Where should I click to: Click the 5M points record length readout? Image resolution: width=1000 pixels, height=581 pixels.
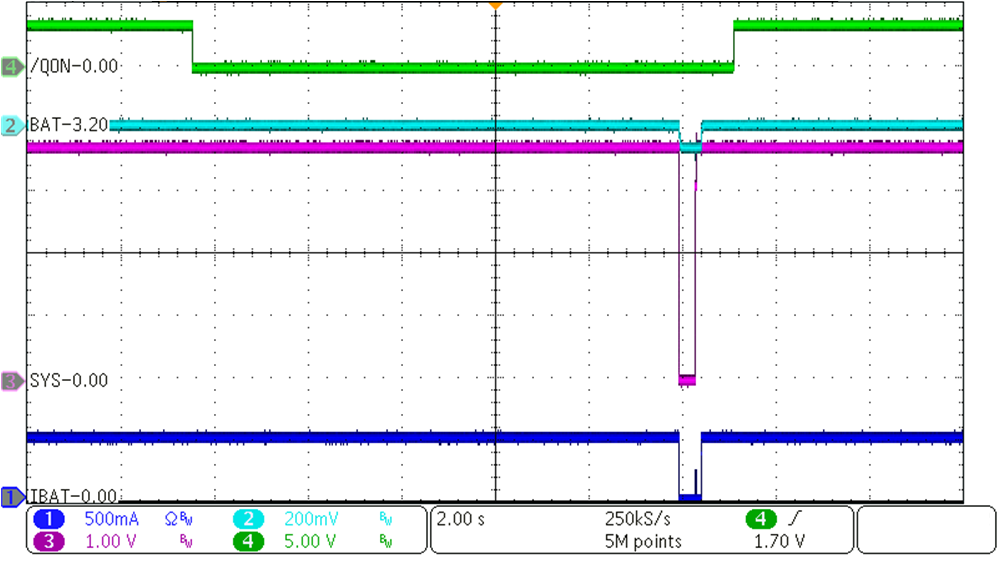pyautogui.click(x=643, y=542)
